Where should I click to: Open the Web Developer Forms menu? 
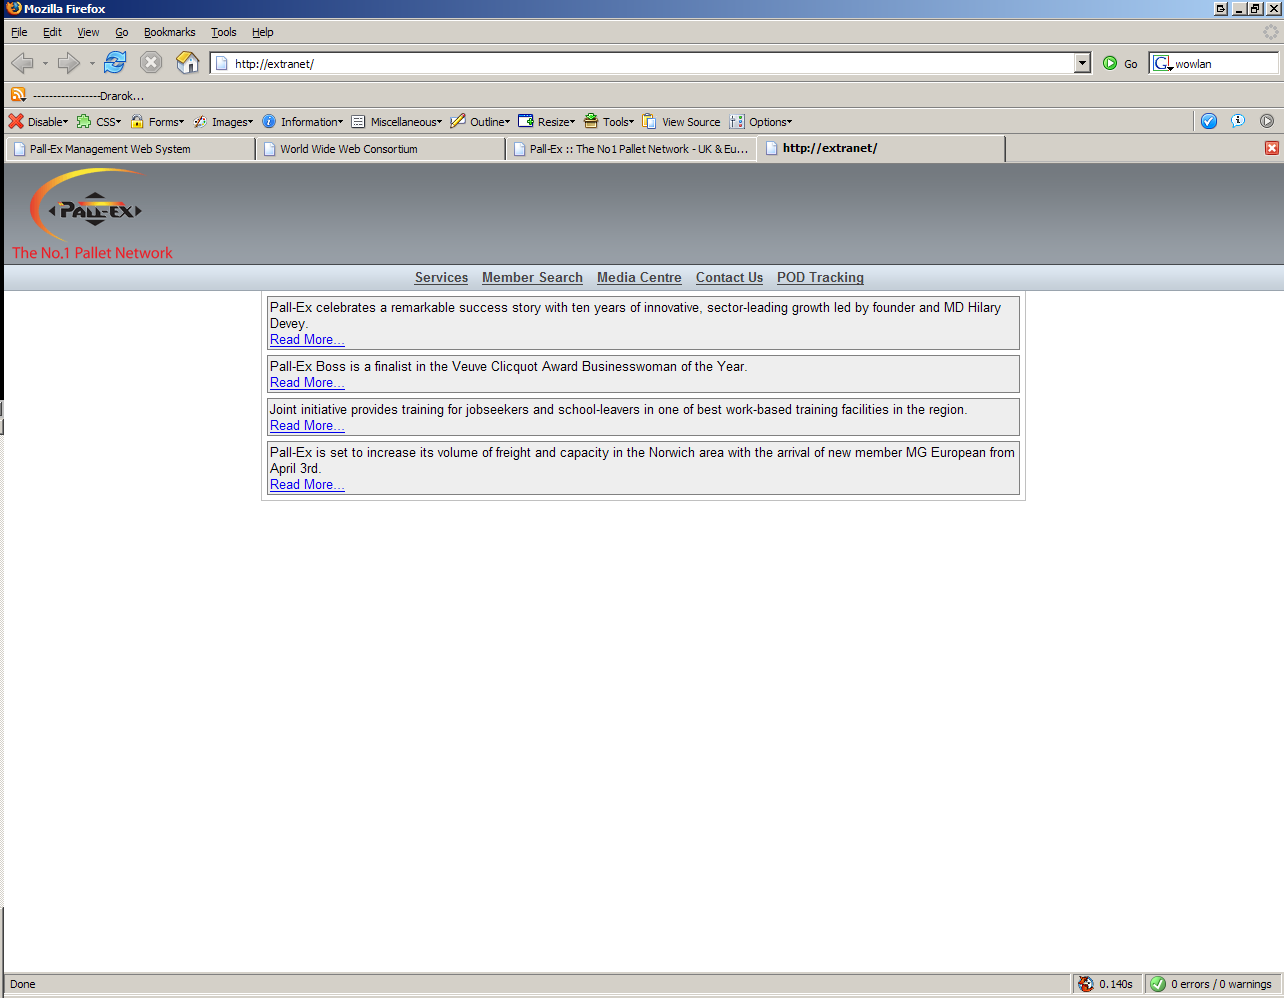[x=157, y=122]
